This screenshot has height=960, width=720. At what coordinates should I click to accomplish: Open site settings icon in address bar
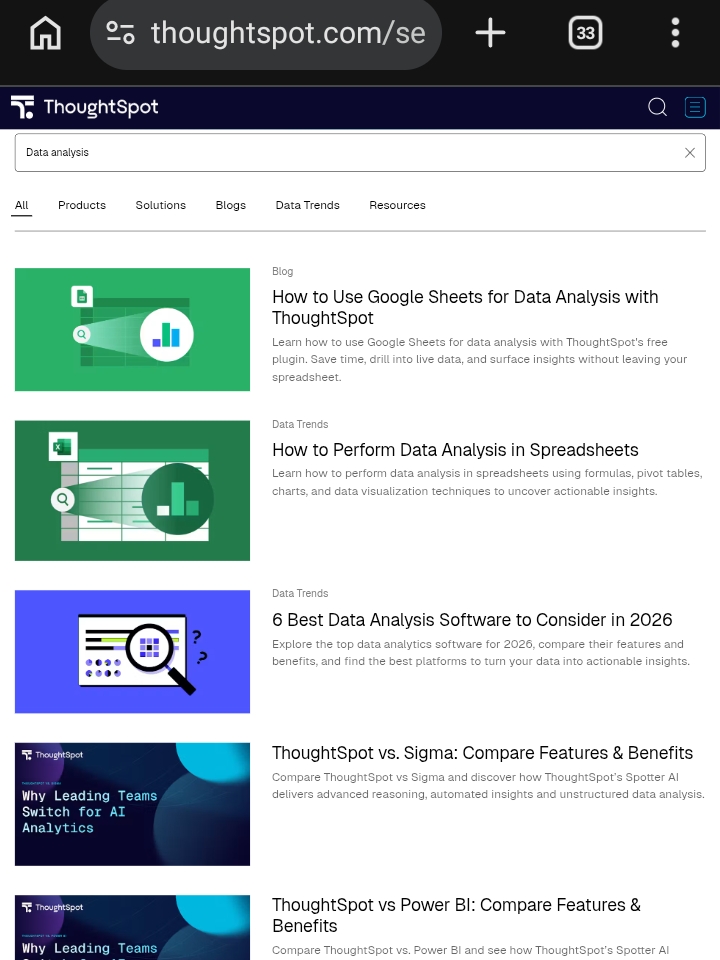(120, 32)
